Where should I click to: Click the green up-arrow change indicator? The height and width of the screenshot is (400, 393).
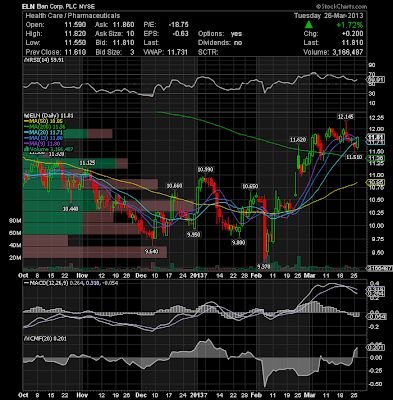click(x=309, y=25)
